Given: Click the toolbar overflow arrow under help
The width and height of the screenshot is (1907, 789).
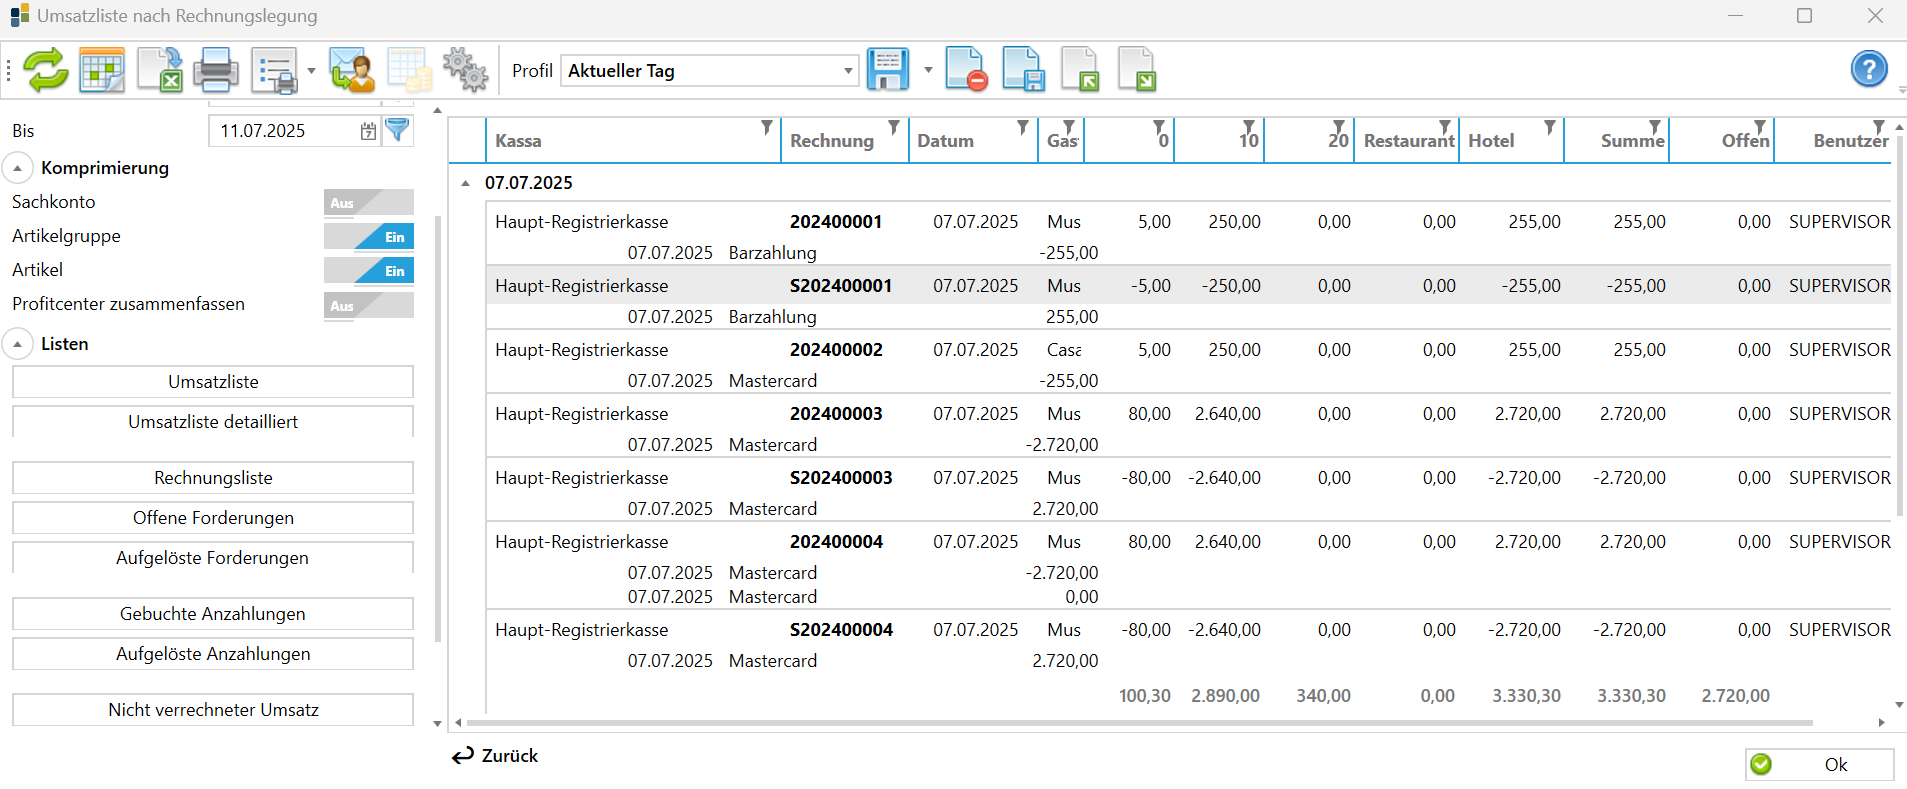Looking at the screenshot, I should click(1902, 91).
